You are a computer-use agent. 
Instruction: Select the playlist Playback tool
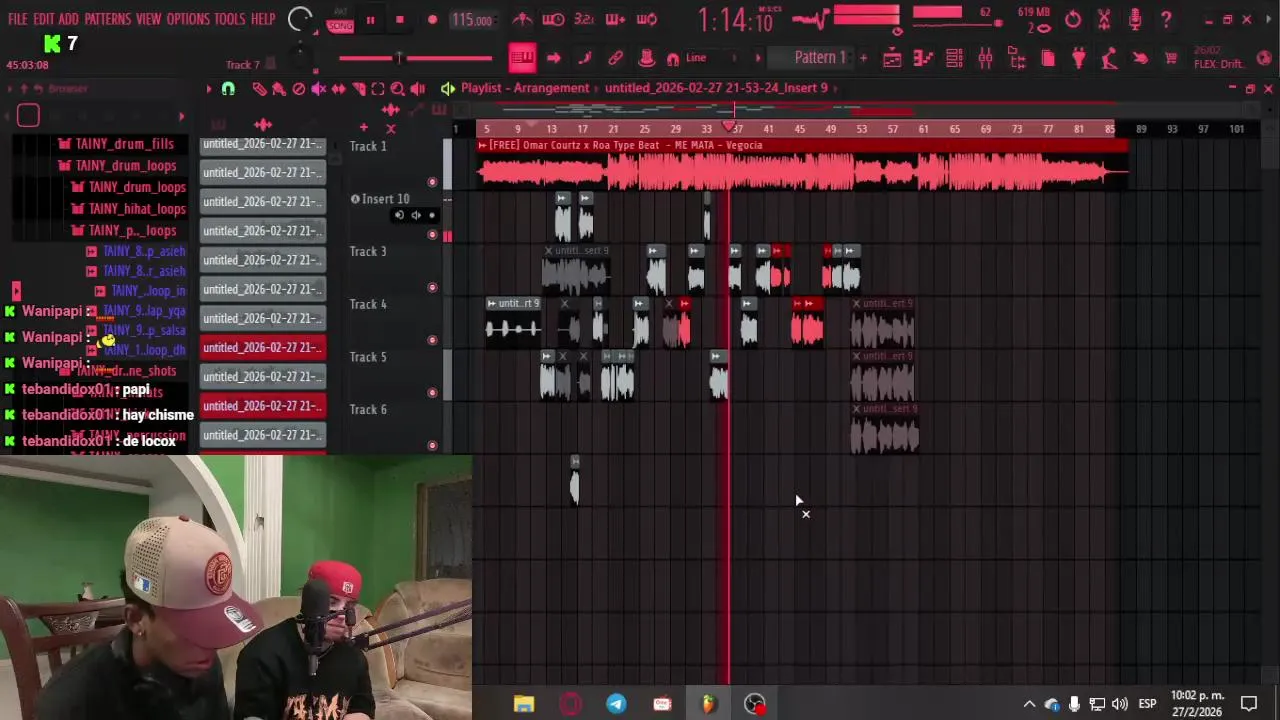click(x=418, y=89)
